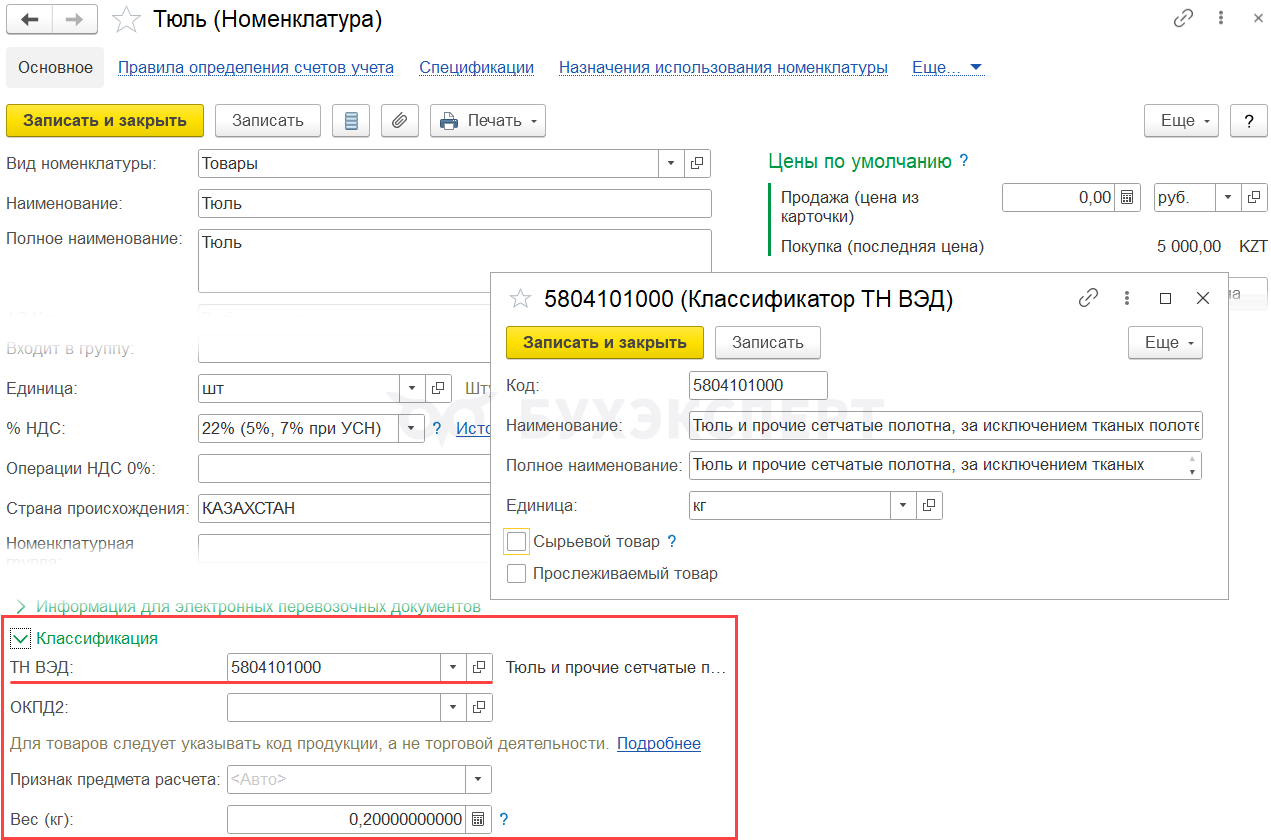Image resolution: width=1271 pixels, height=840 pixels.
Task: Copy link icon in main window header
Action: click(x=1184, y=18)
